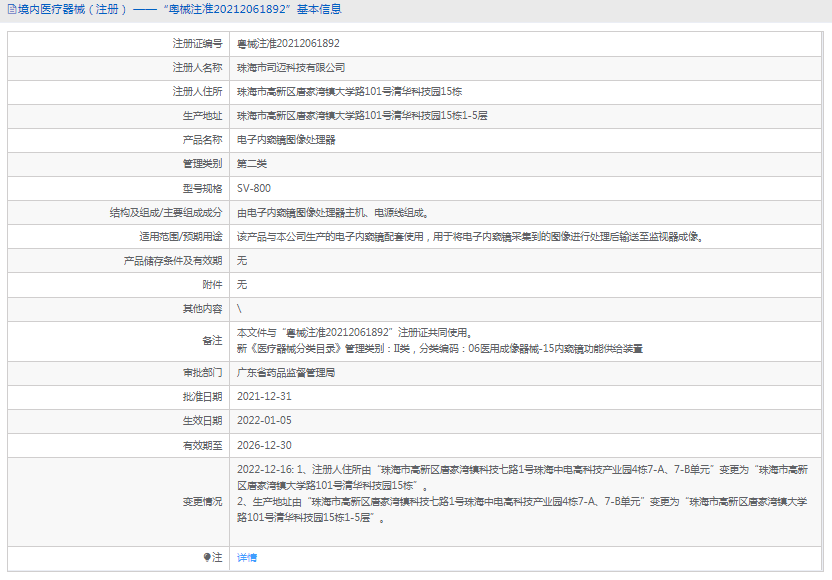The width and height of the screenshot is (832, 580).
Task: Click the 产品名称 label
Action: tap(202, 140)
